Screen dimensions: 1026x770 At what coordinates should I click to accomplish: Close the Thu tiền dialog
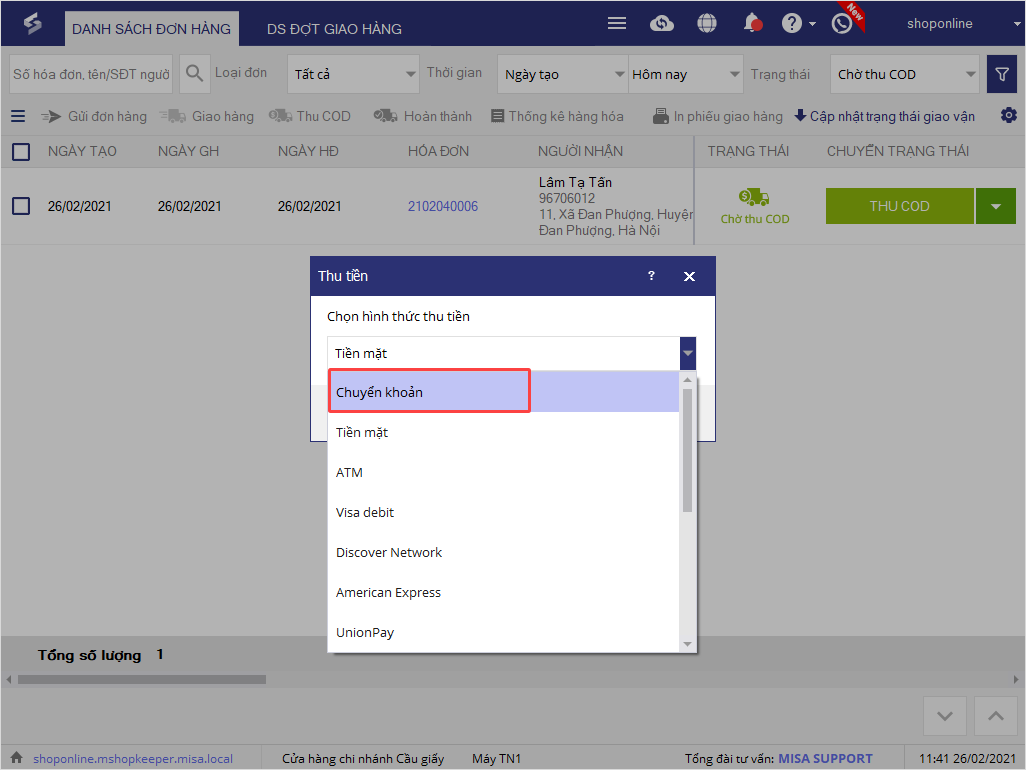click(689, 276)
